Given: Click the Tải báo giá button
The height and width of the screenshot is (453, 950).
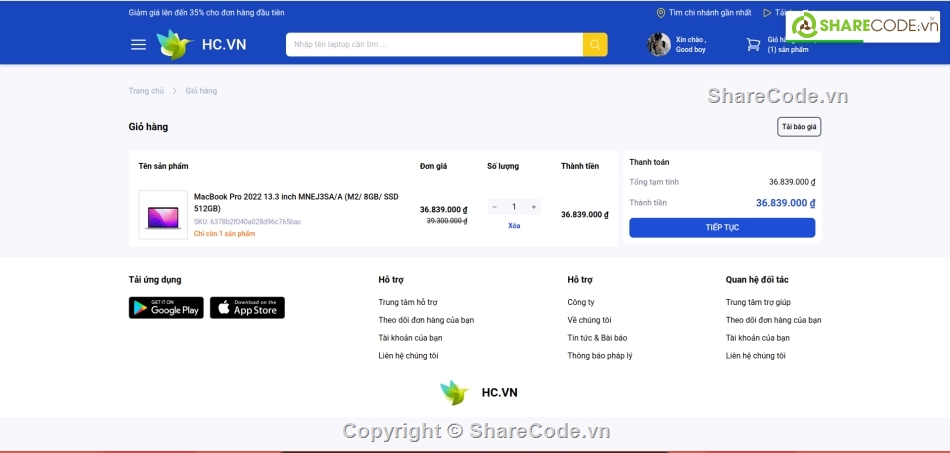Looking at the screenshot, I should [x=799, y=127].
